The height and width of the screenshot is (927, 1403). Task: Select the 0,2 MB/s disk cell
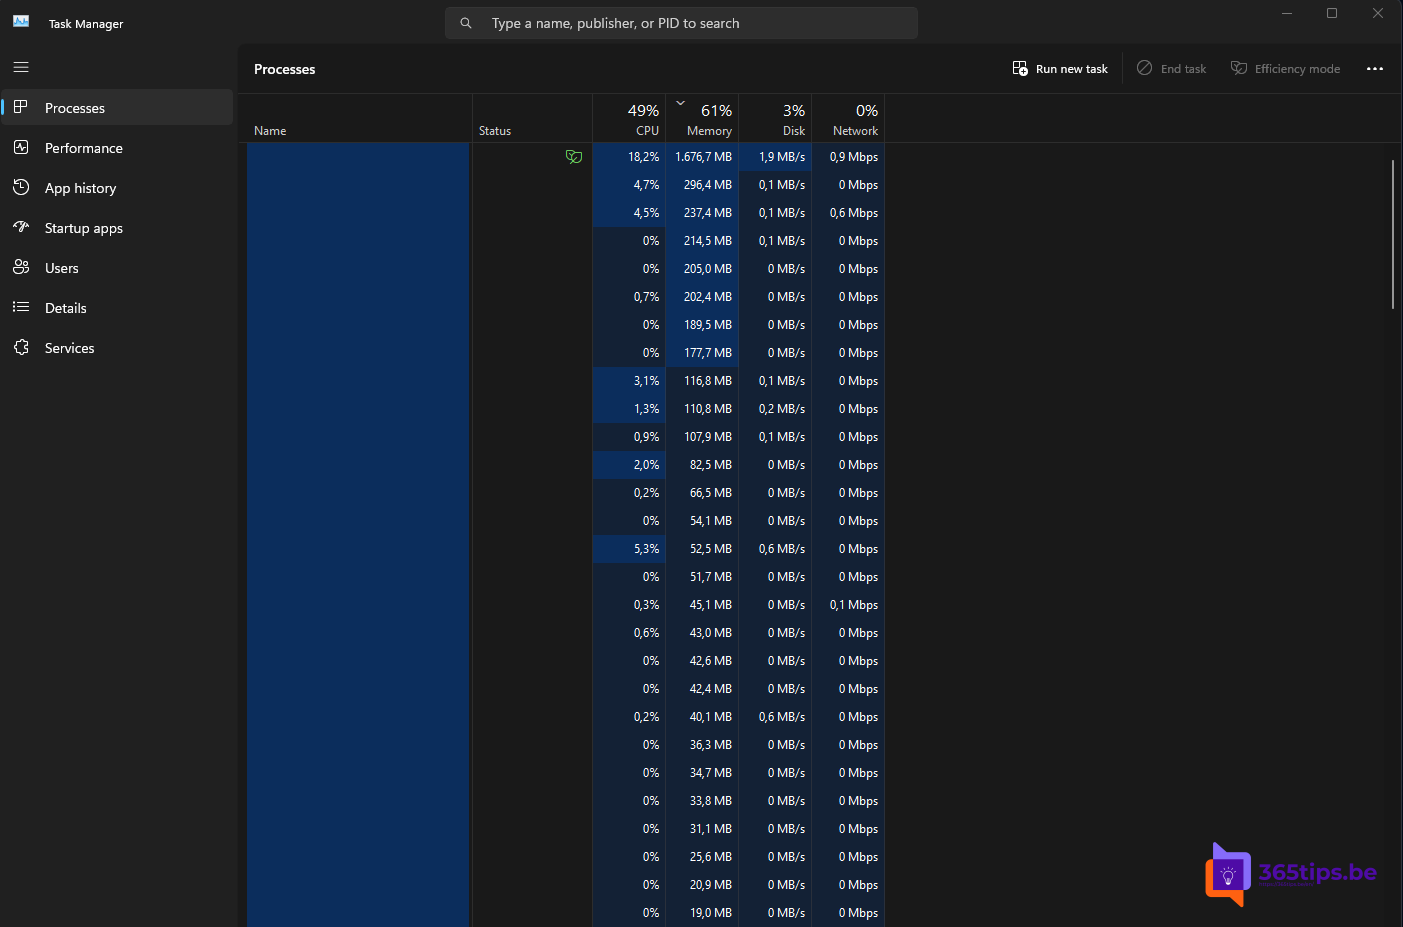[x=775, y=409]
